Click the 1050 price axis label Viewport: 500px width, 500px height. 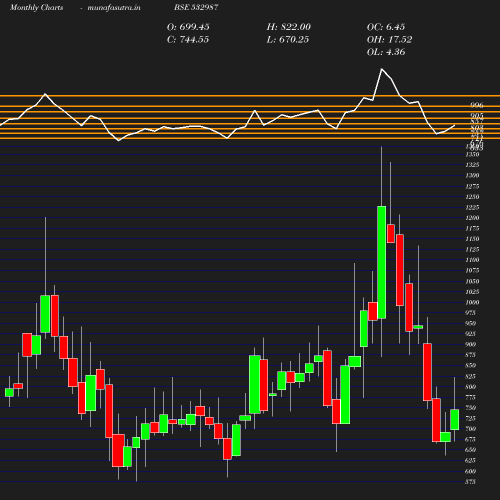pyautogui.click(x=472, y=281)
